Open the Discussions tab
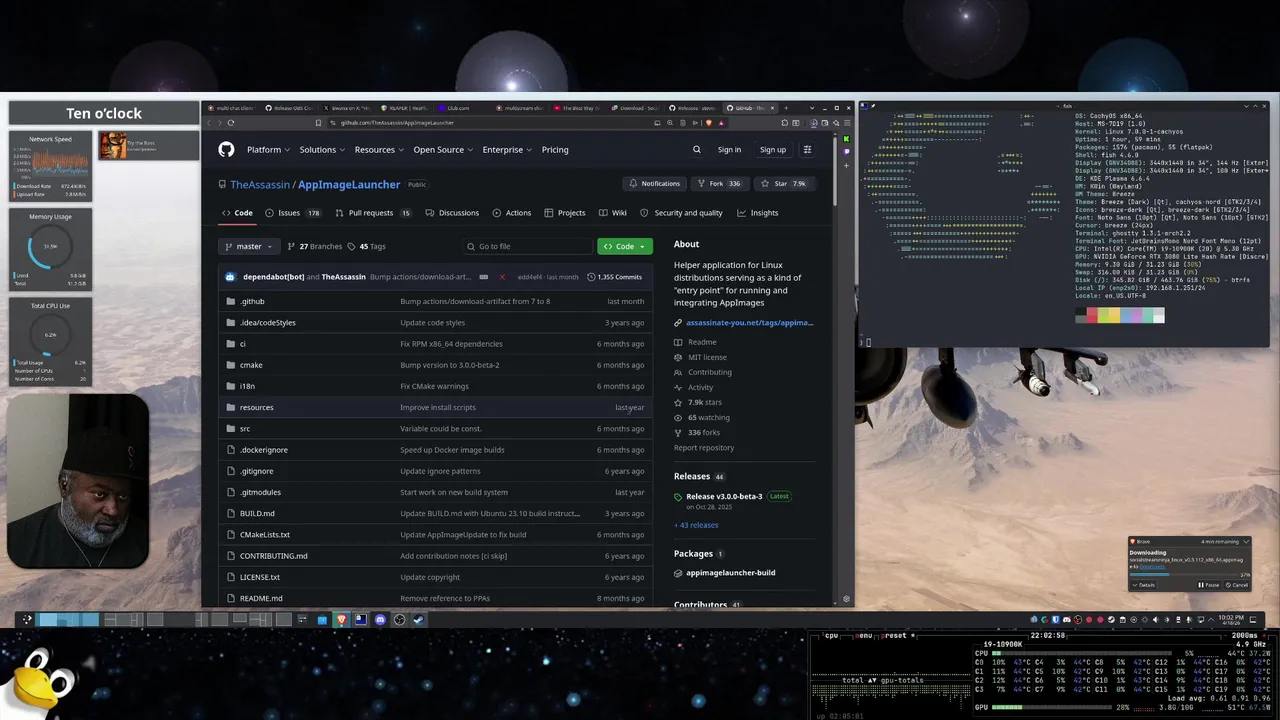 [x=452, y=213]
